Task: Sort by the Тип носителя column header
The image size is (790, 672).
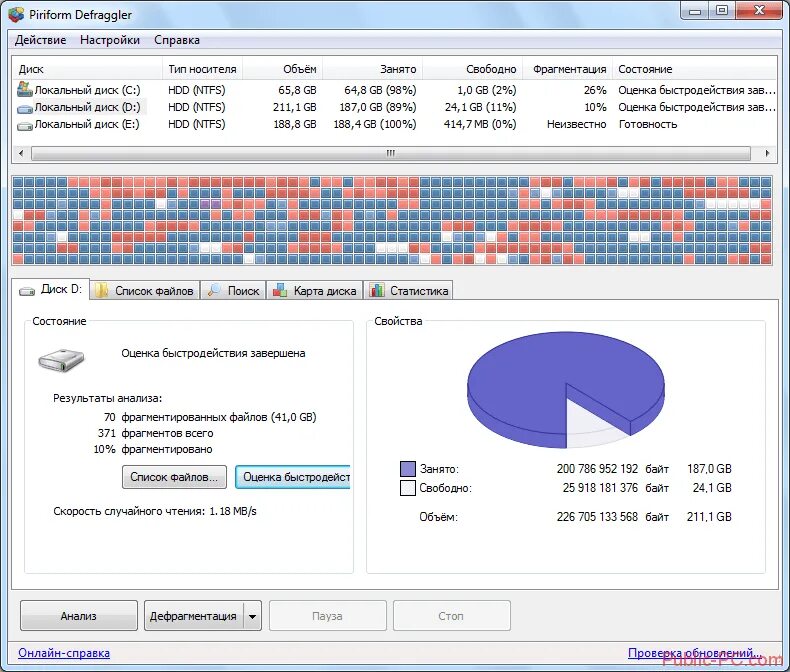Action: coord(203,69)
